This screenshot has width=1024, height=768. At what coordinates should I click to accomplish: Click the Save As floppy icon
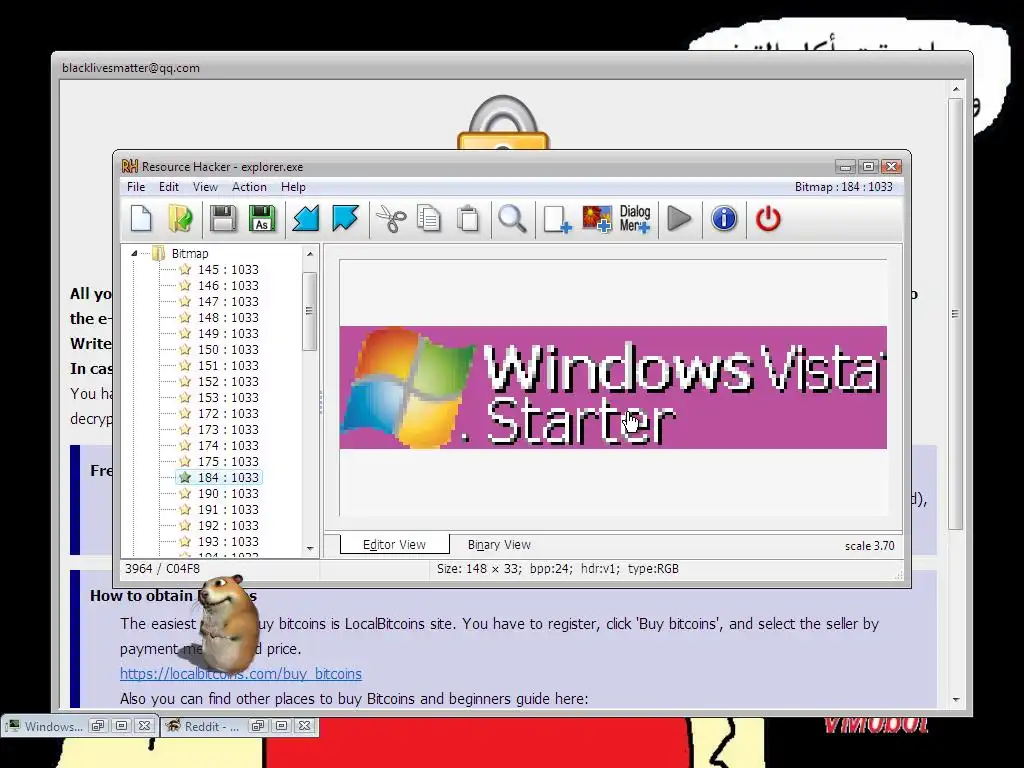pos(262,219)
